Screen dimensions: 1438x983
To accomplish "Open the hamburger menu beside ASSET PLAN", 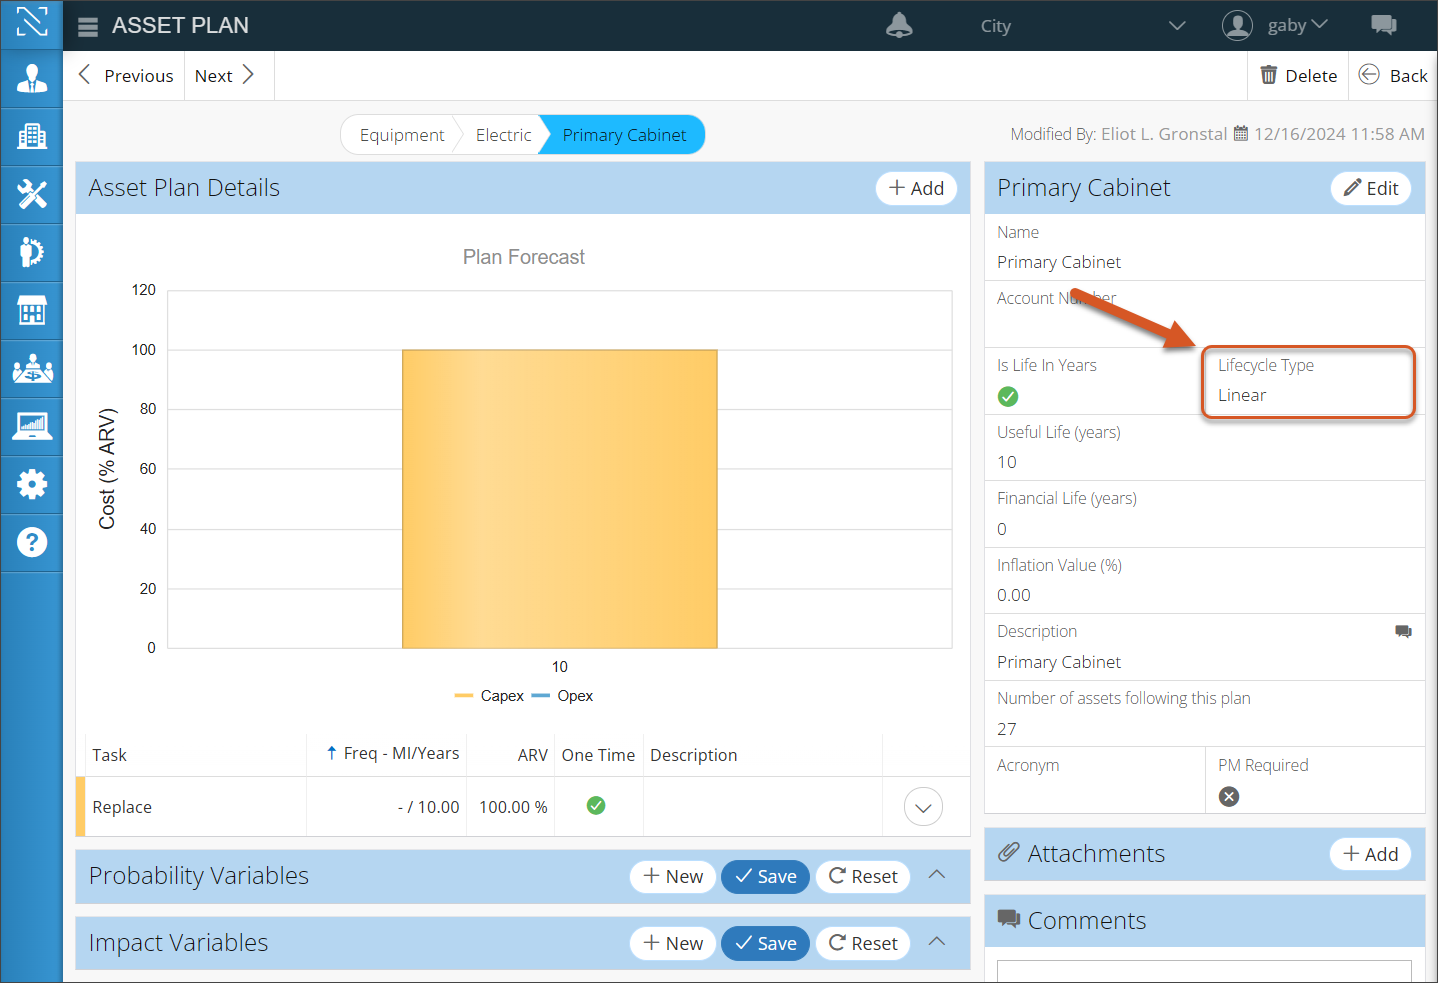I will tap(88, 27).
